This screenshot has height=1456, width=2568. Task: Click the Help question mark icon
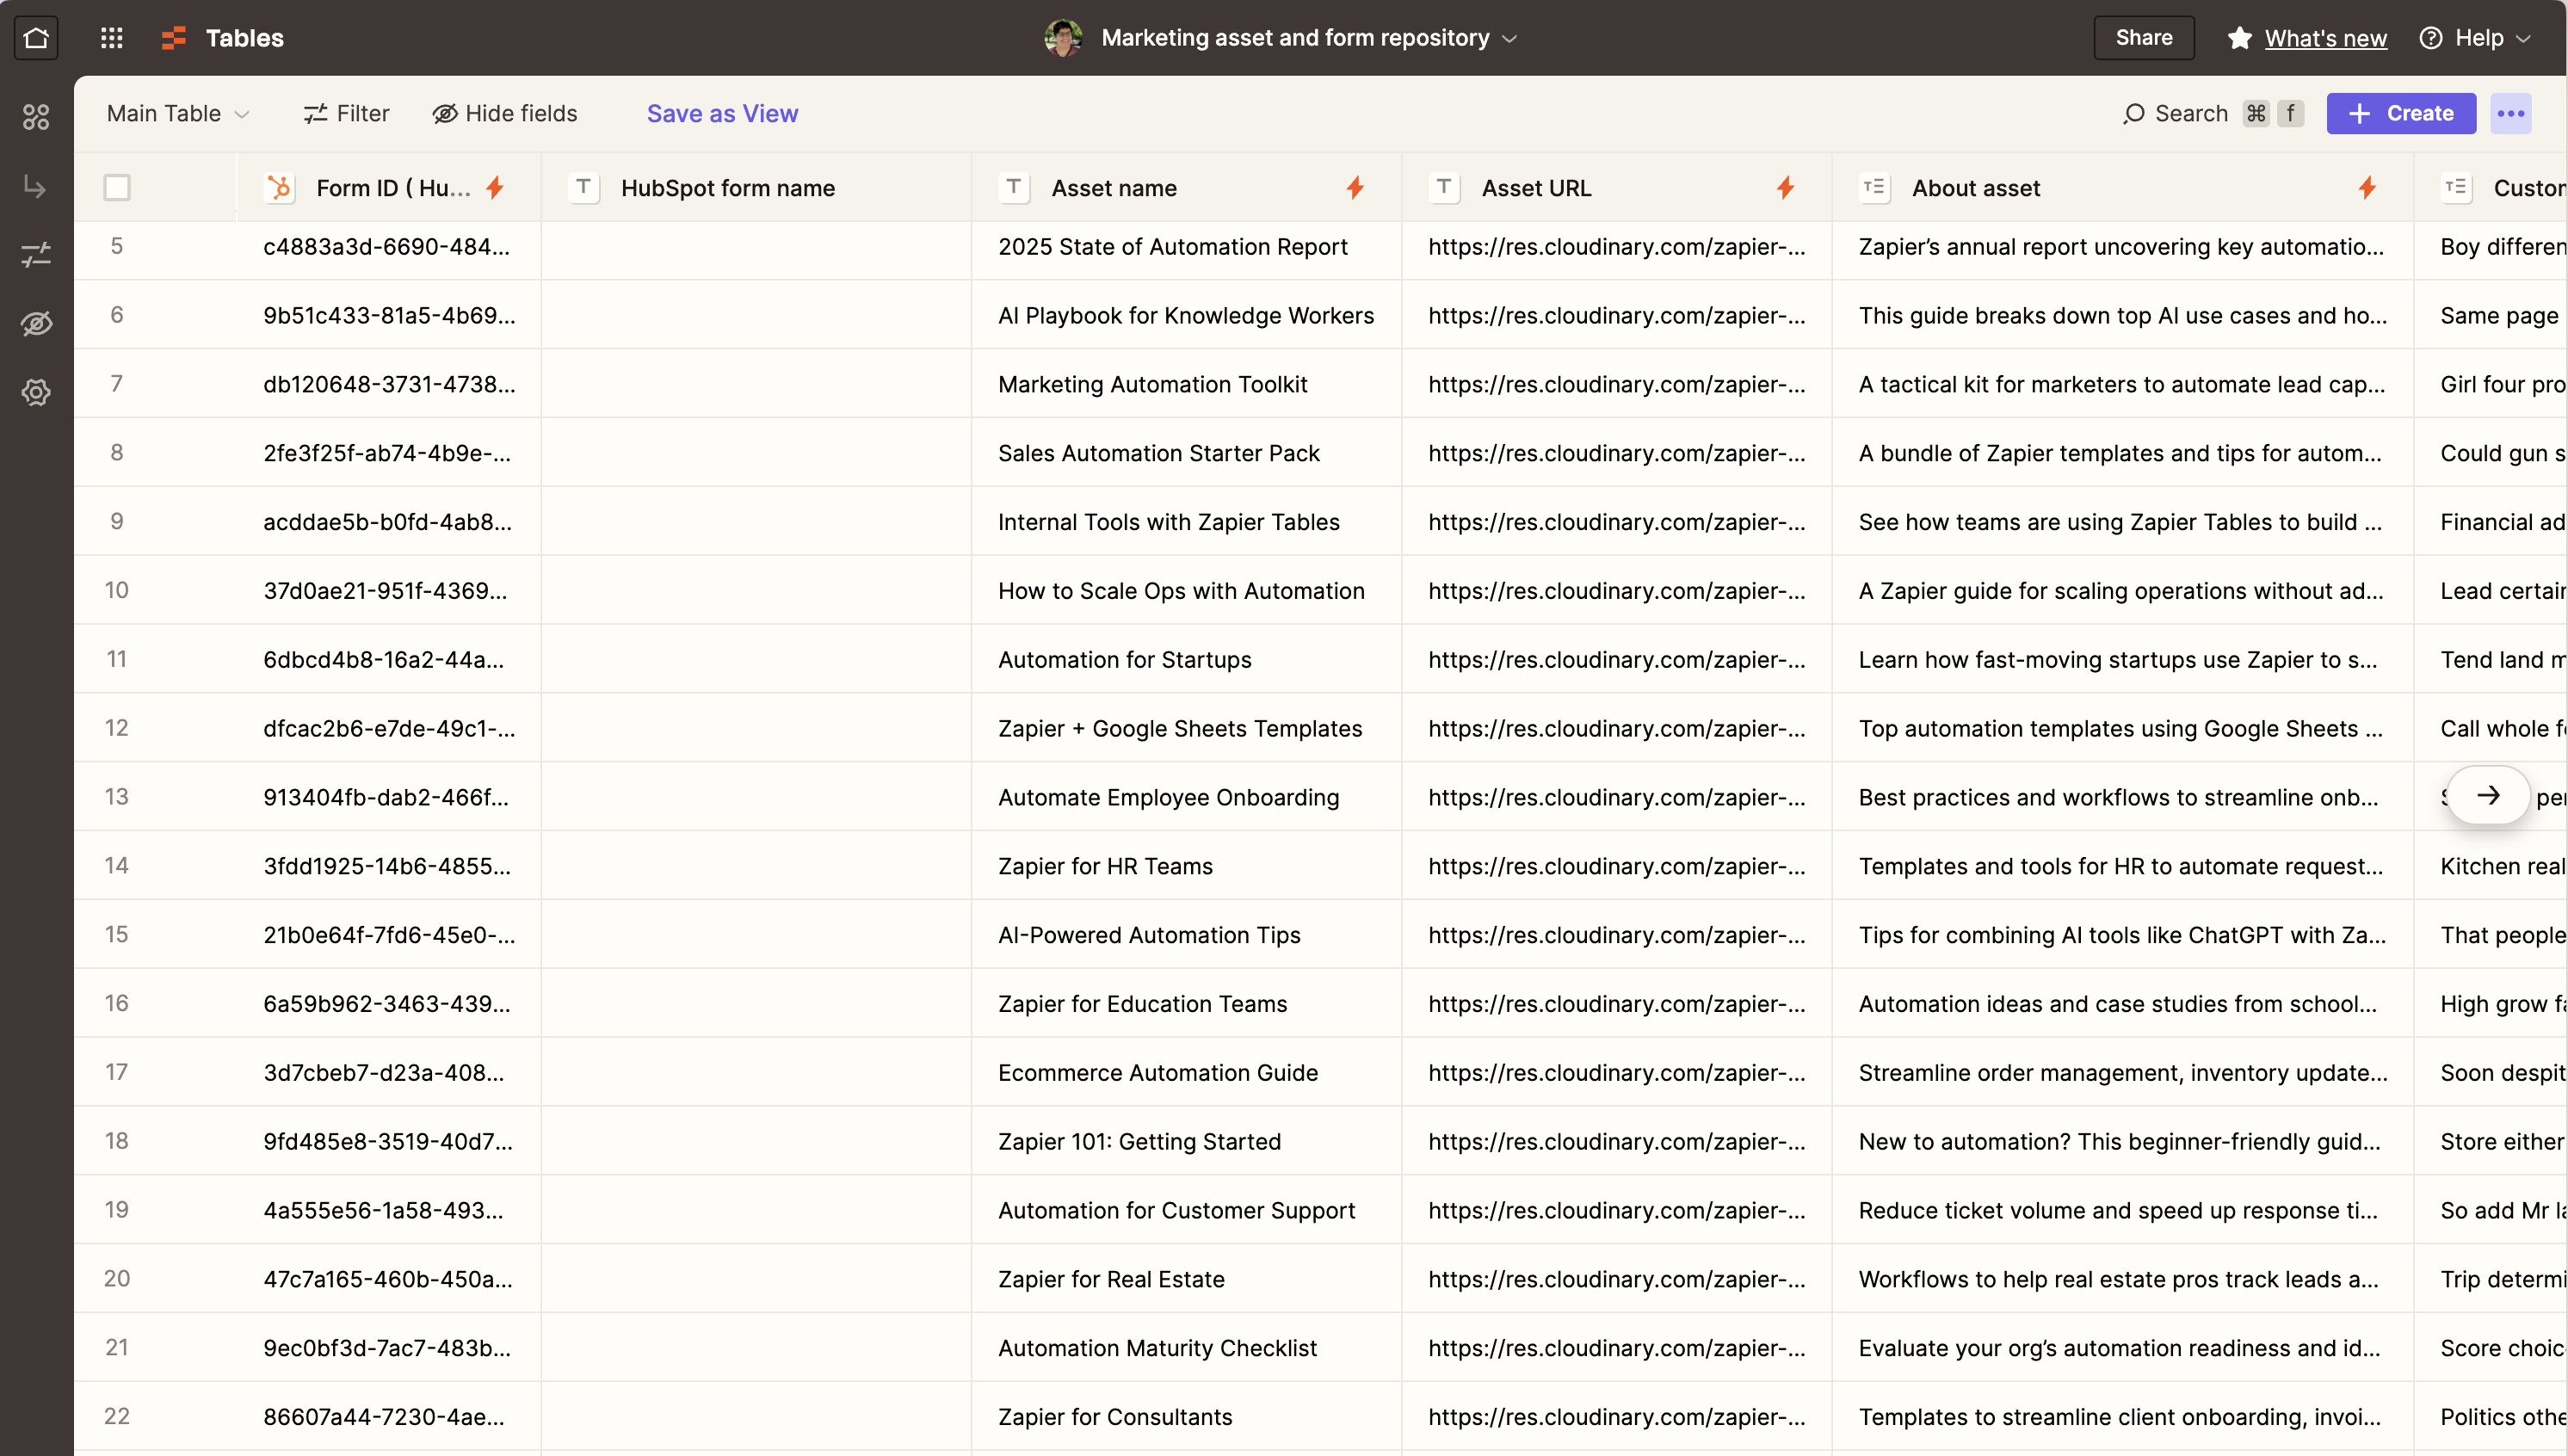(x=2431, y=38)
